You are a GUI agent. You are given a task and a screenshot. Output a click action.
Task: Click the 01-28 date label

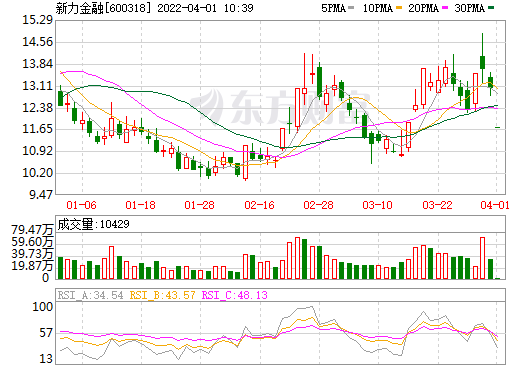point(199,205)
